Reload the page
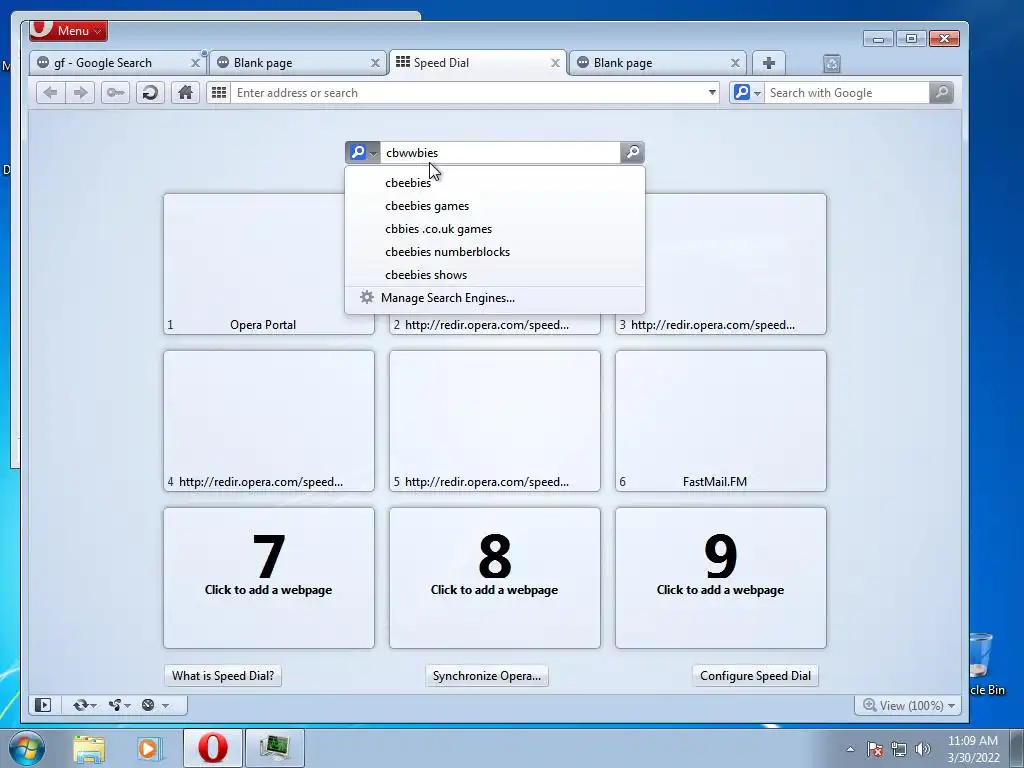This screenshot has width=1024, height=768. pyautogui.click(x=150, y=93)
